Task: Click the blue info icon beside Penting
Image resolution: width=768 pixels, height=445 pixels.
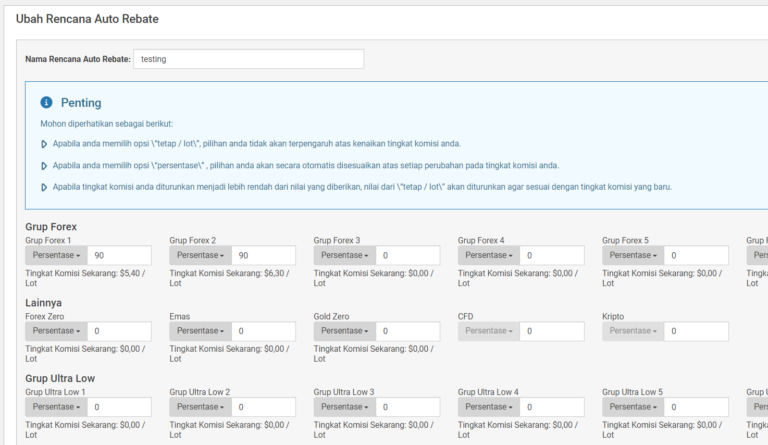Action: coord(46,103)
